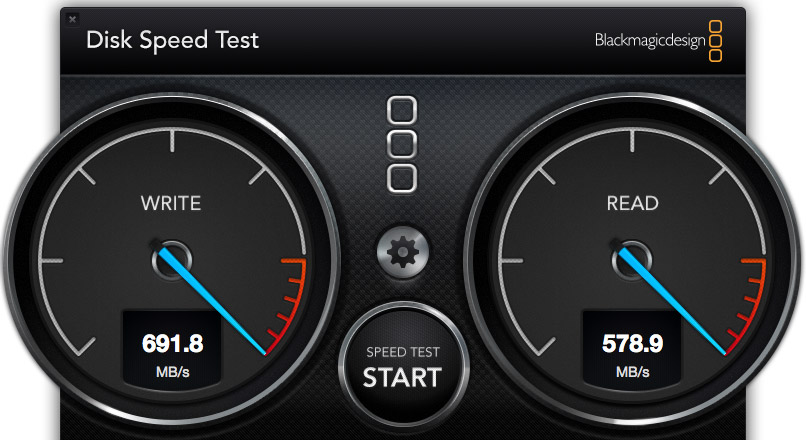Click the middle white rounded square
This screenshot has height=440, width=806.
click(402, 144)
